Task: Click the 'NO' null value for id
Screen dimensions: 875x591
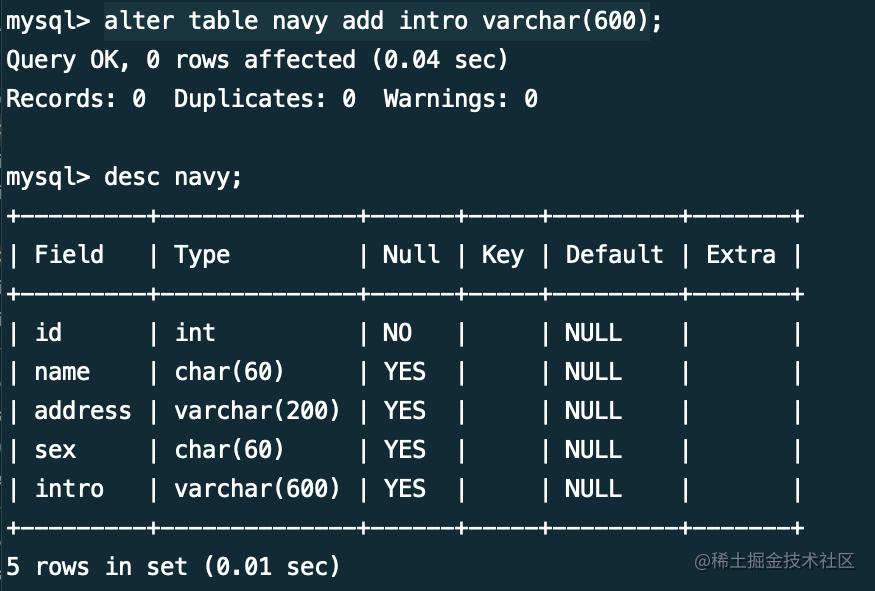Action: click(x=397, y=333)
